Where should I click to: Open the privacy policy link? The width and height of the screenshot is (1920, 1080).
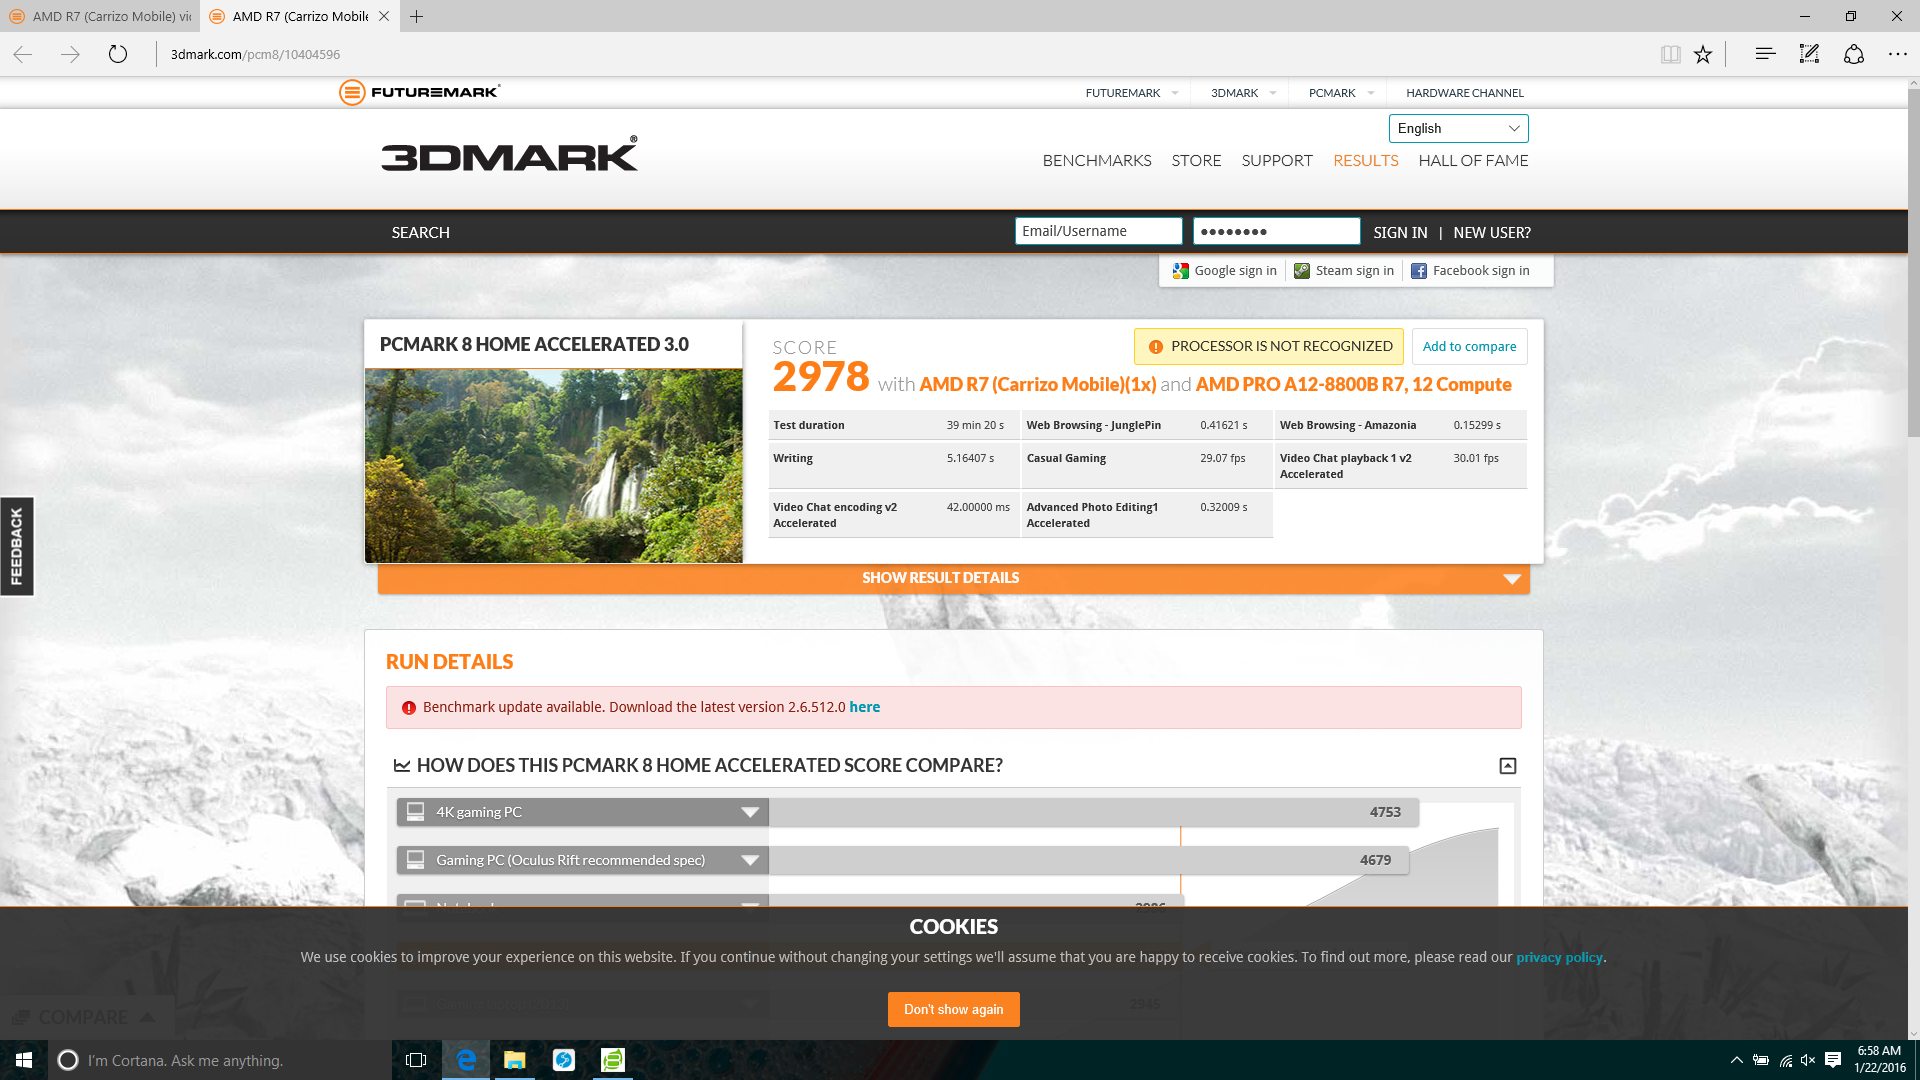(x=1559, y=957)
